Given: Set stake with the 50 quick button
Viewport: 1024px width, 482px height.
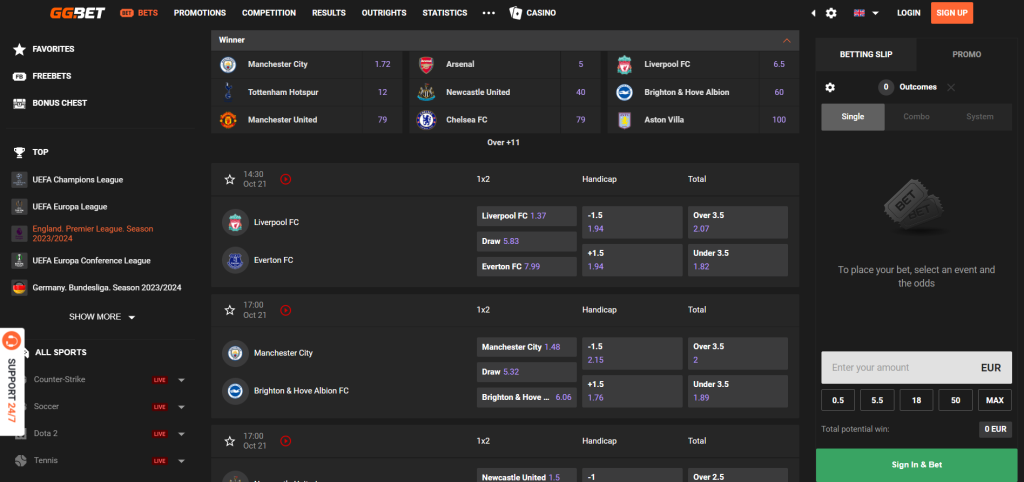Looking at the screenshot, I should click(955, 400).
